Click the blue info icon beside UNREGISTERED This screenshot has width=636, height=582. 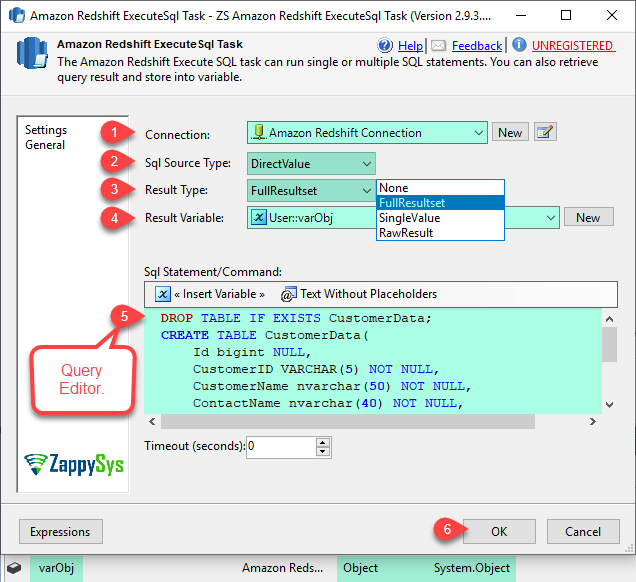519,45
